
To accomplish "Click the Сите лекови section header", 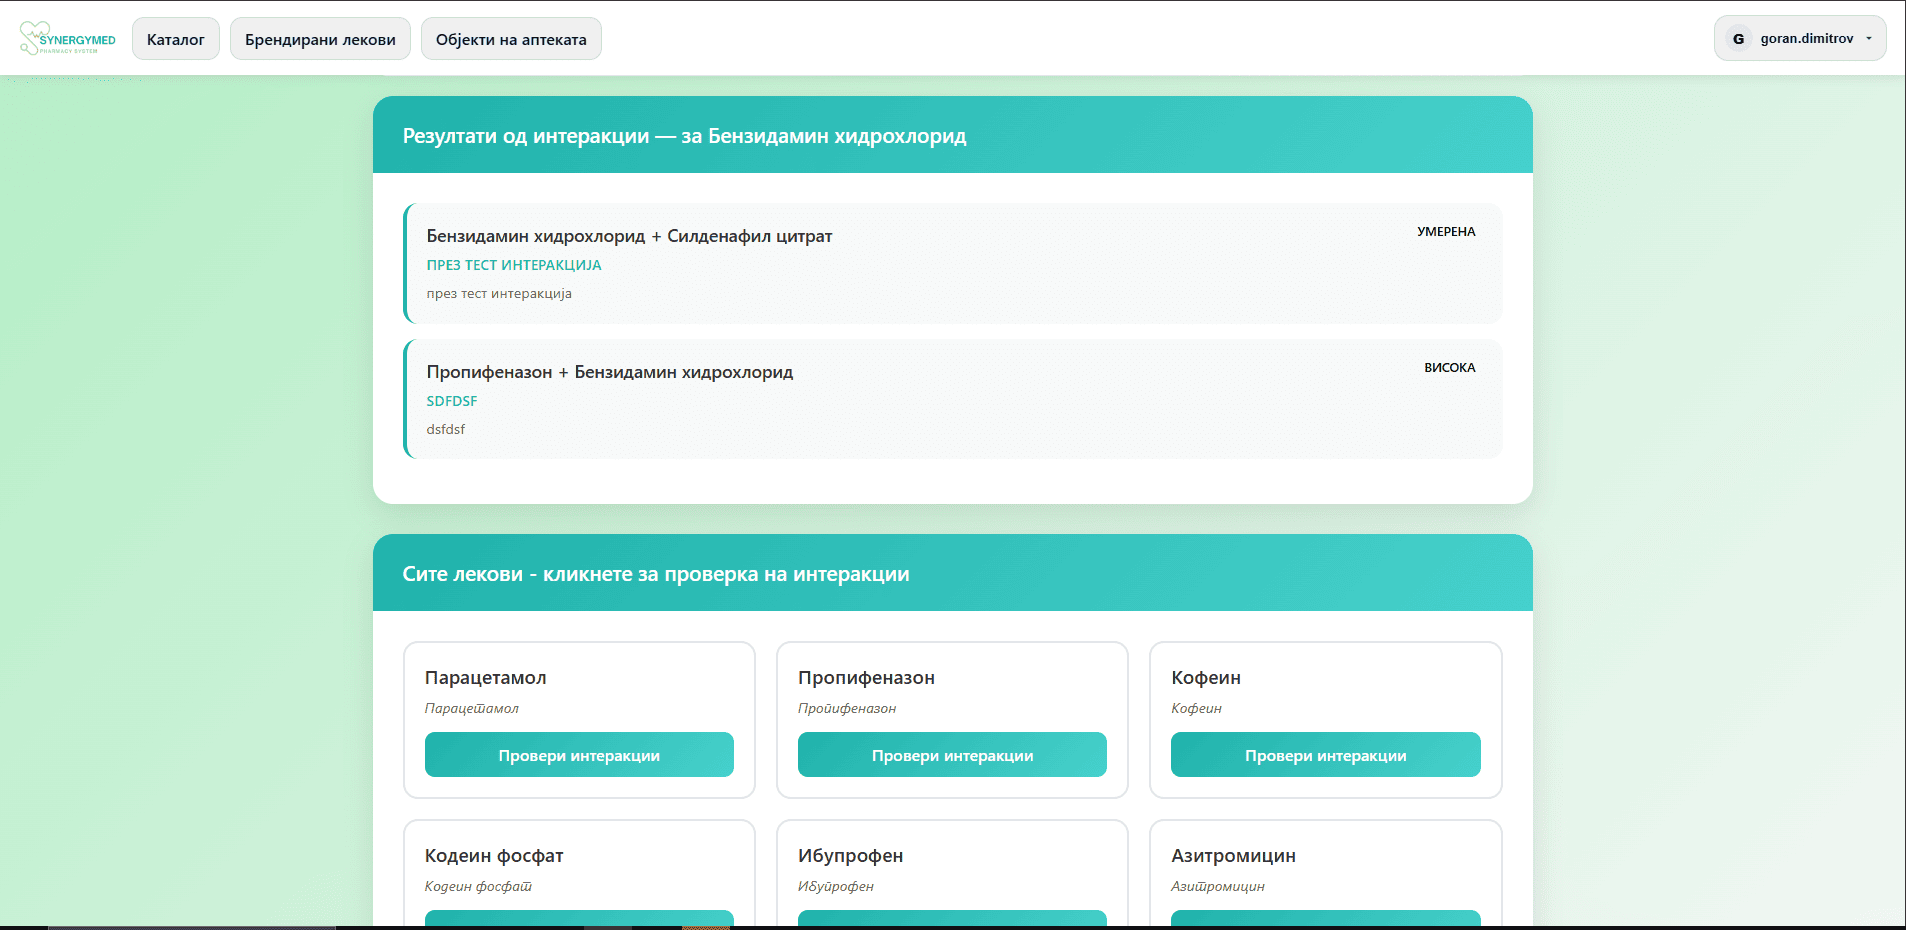I will [x=656, y=574].
